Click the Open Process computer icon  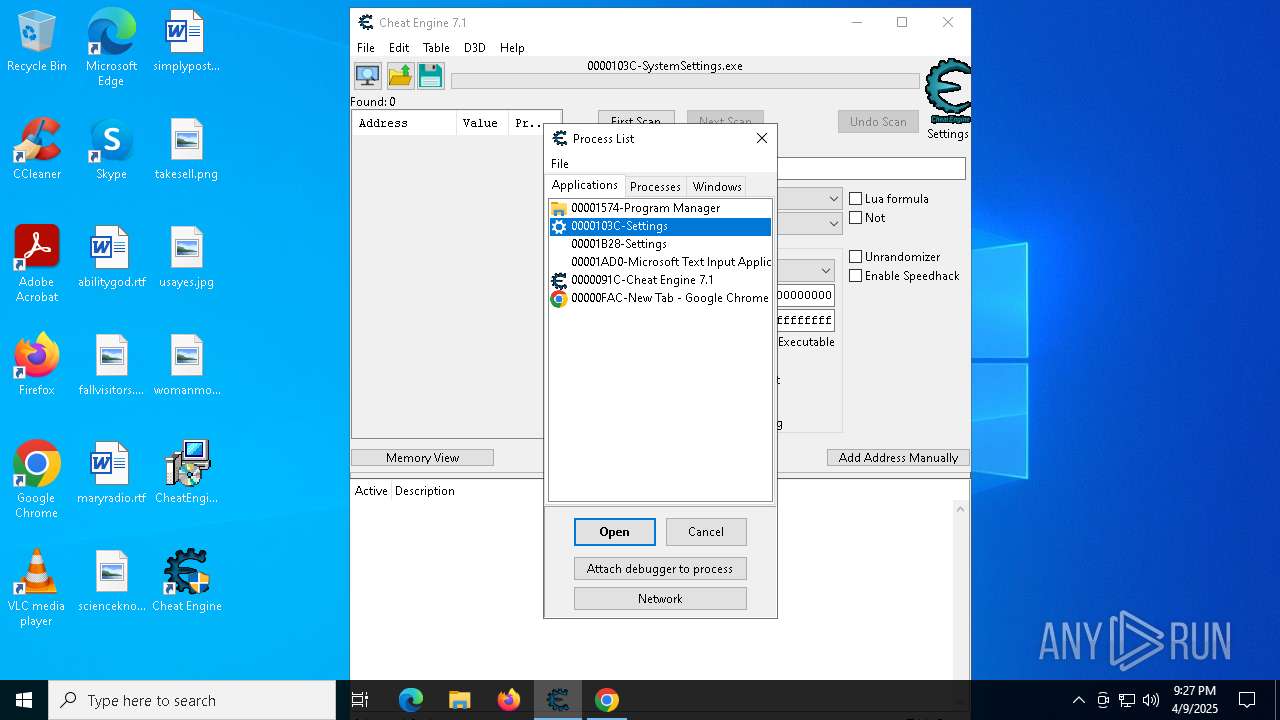point(367,76)
